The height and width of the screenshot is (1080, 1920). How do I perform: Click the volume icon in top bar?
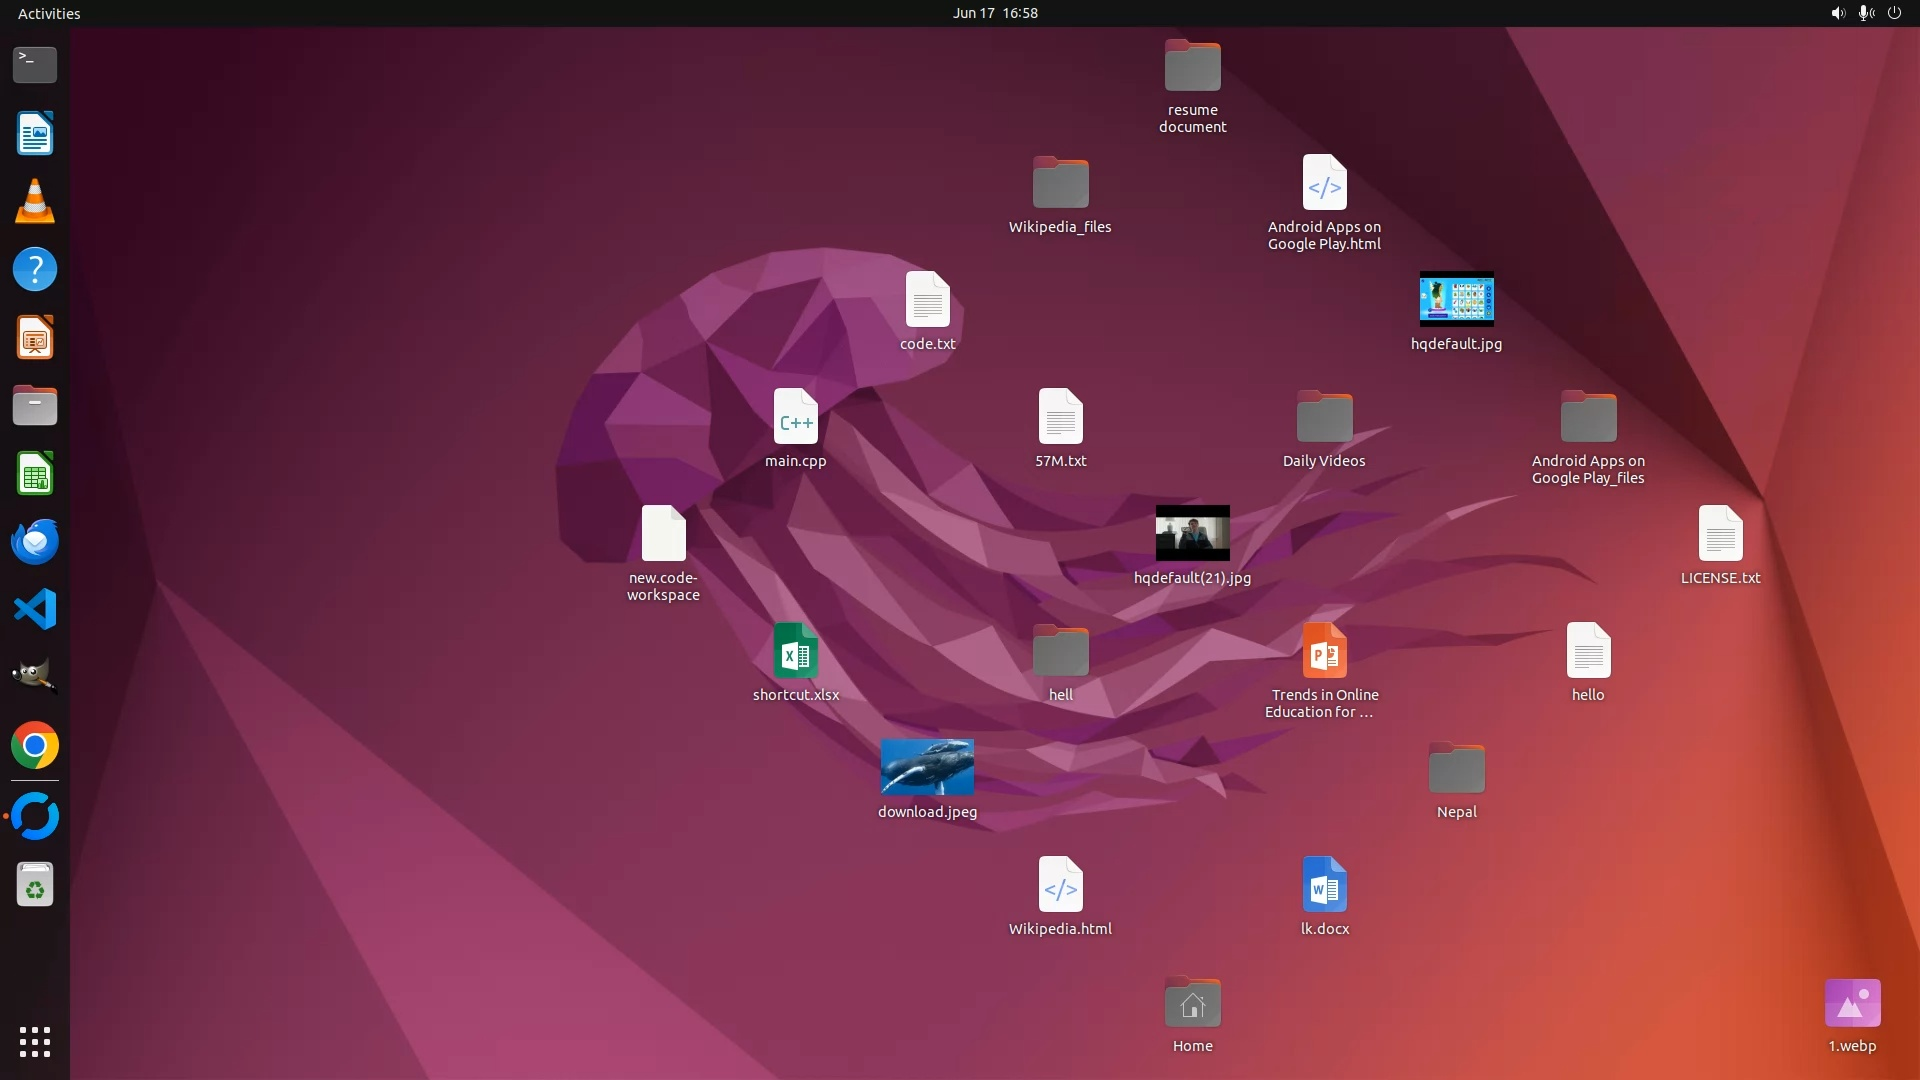pyautogui.click(x=1837, y=13)
